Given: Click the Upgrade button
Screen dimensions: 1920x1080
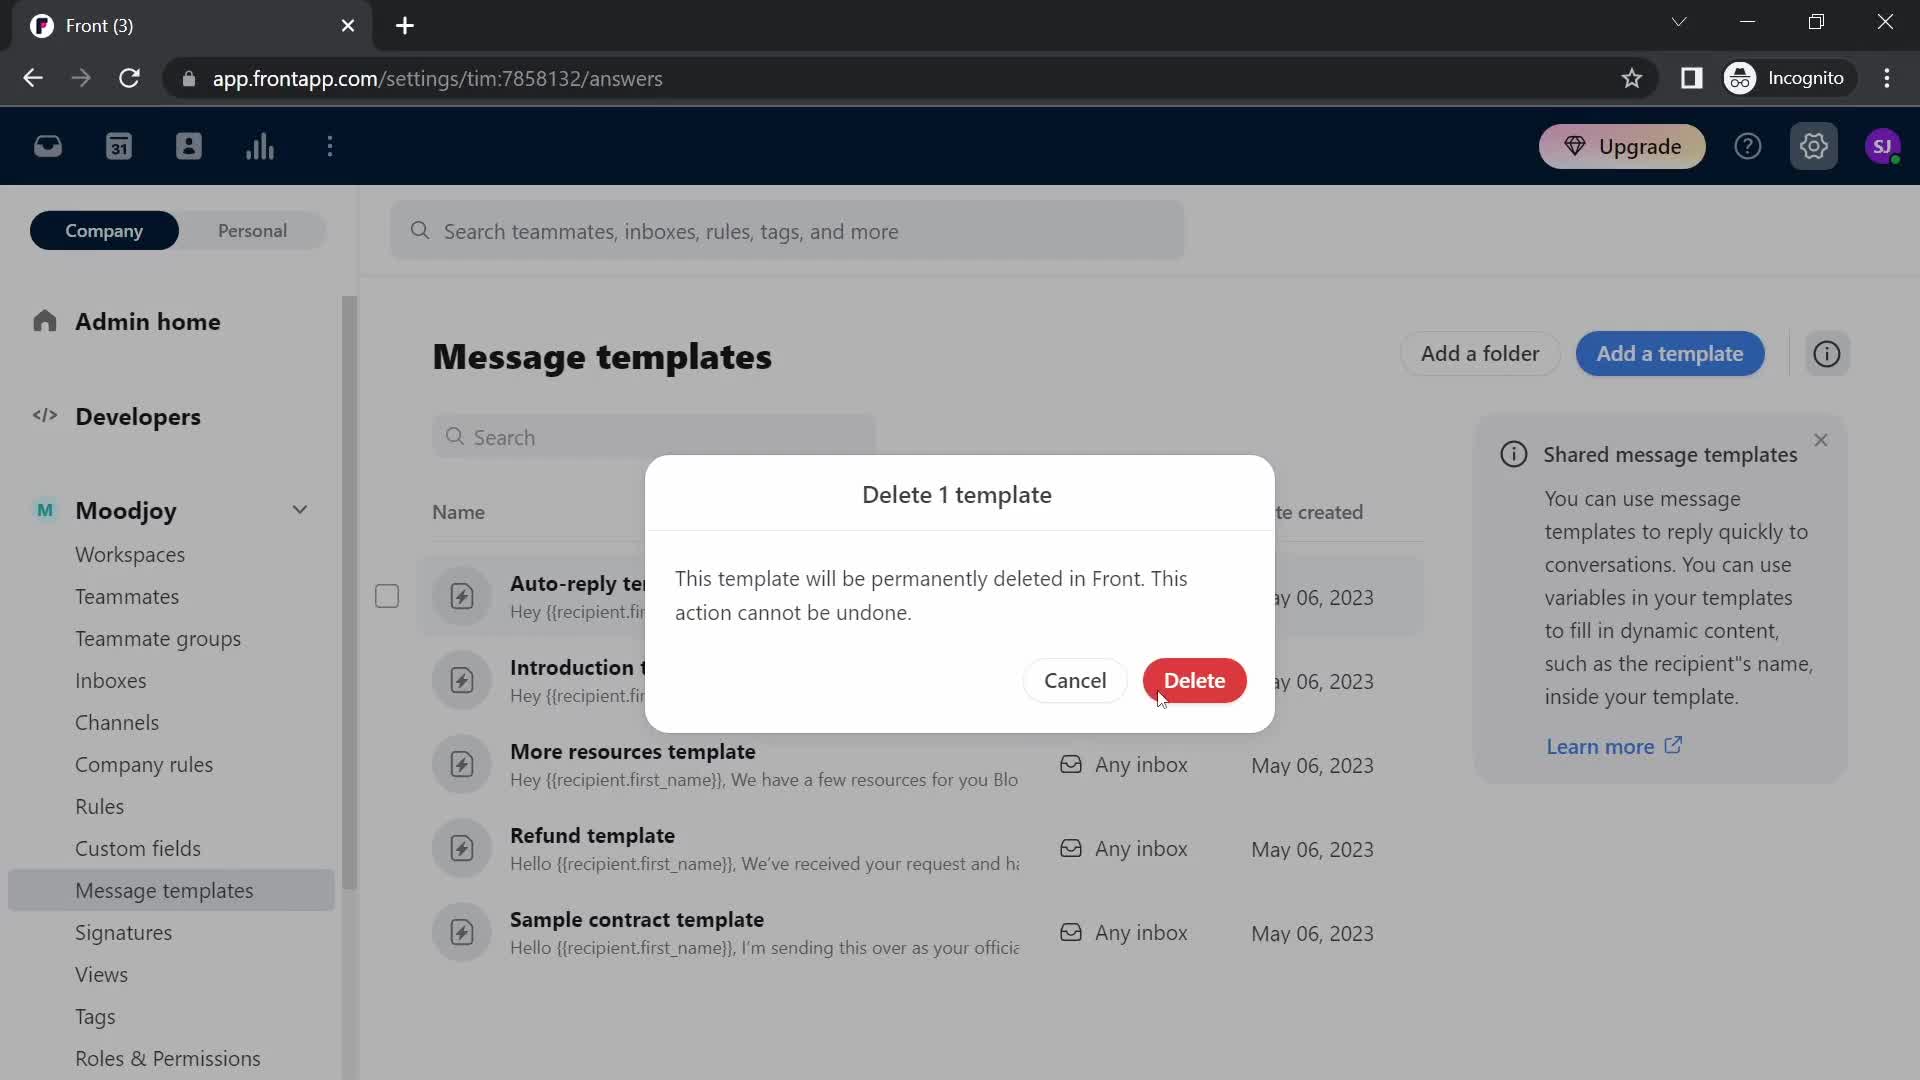Looking at the screenshot, I should click(1622, 147).
